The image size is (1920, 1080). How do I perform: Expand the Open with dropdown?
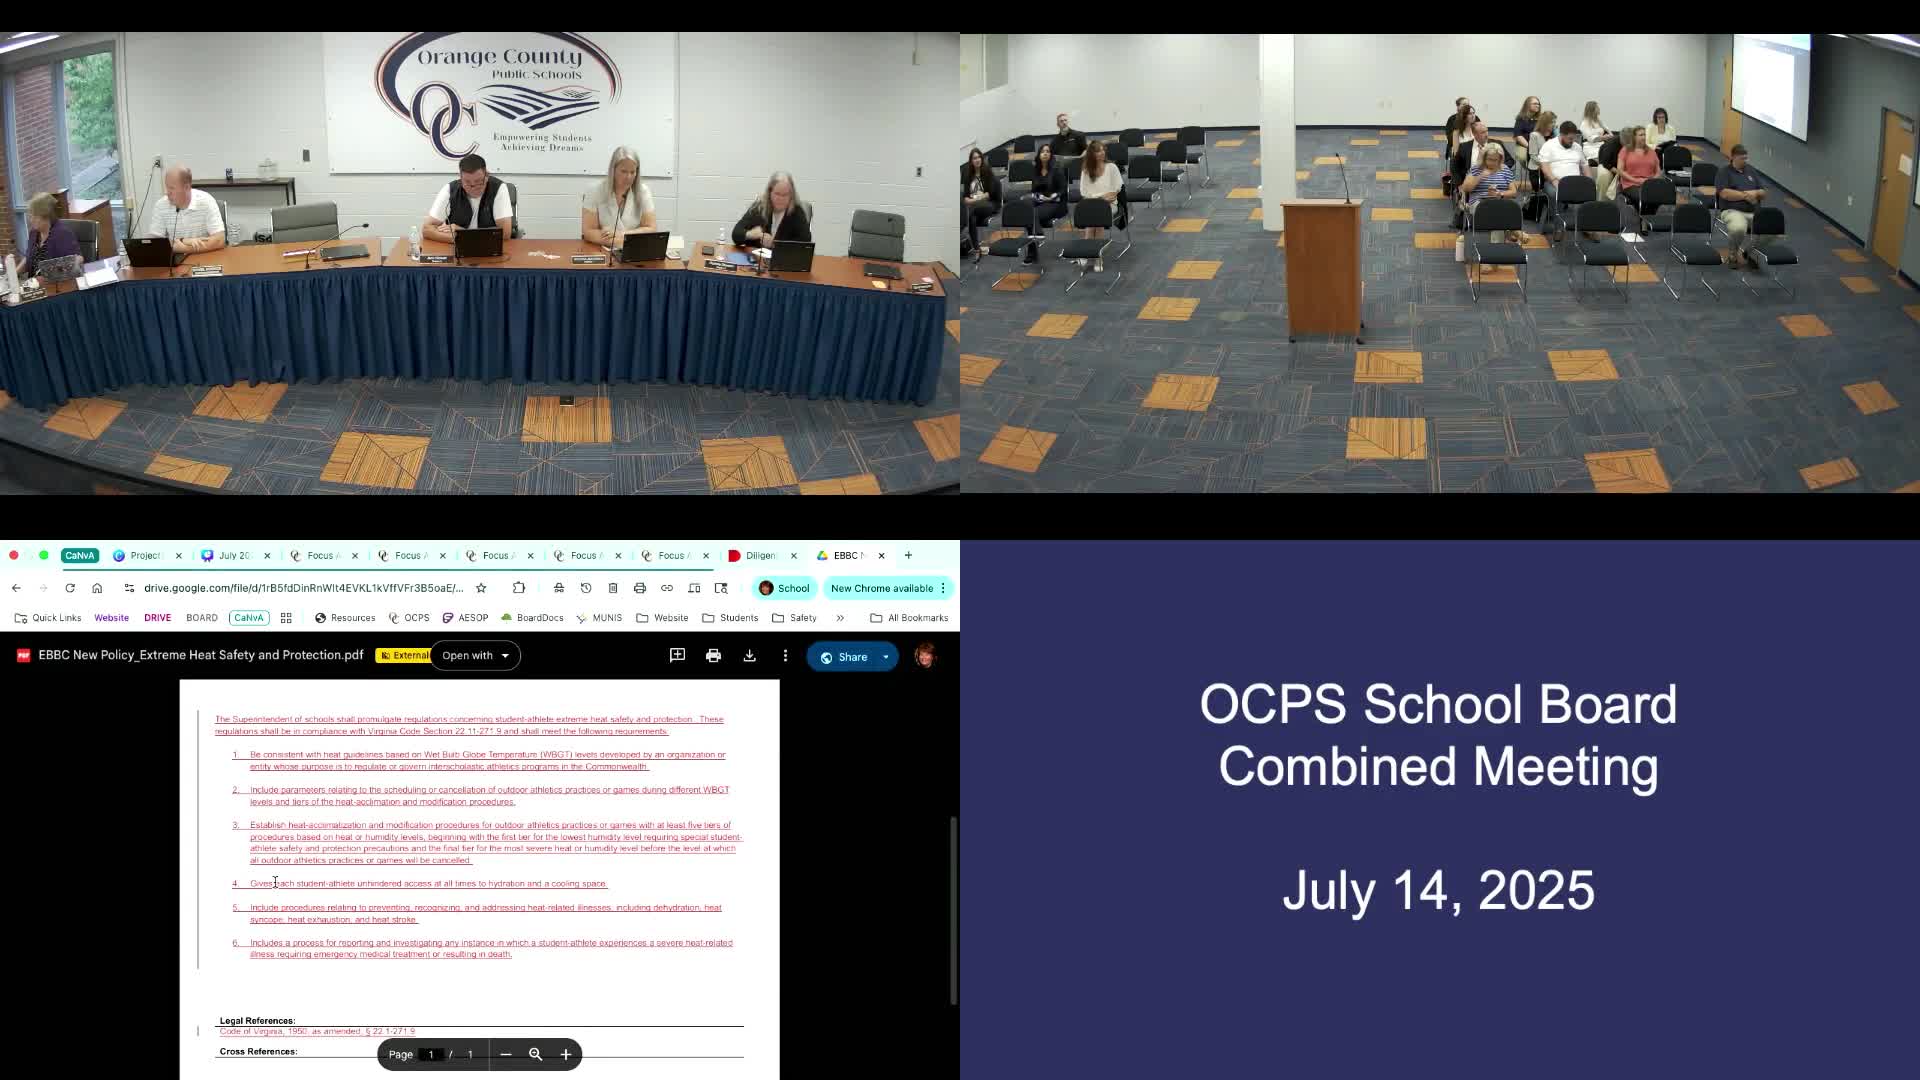click(x=476, y=656)
